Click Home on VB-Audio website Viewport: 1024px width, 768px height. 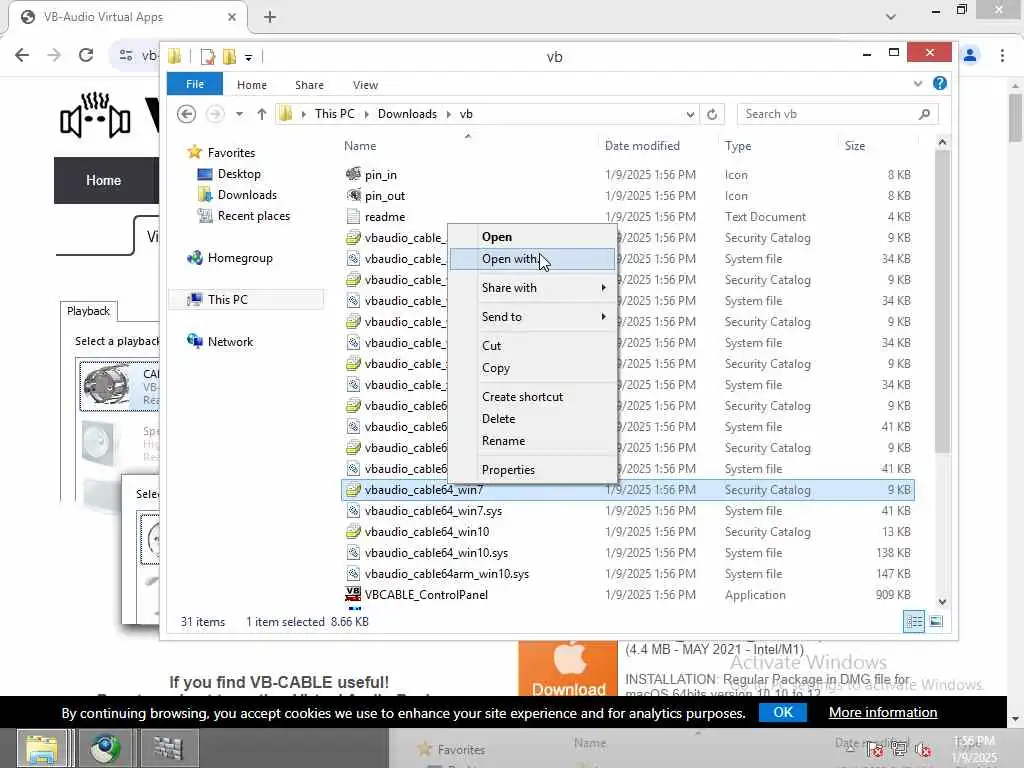click(x=103, y=180)
